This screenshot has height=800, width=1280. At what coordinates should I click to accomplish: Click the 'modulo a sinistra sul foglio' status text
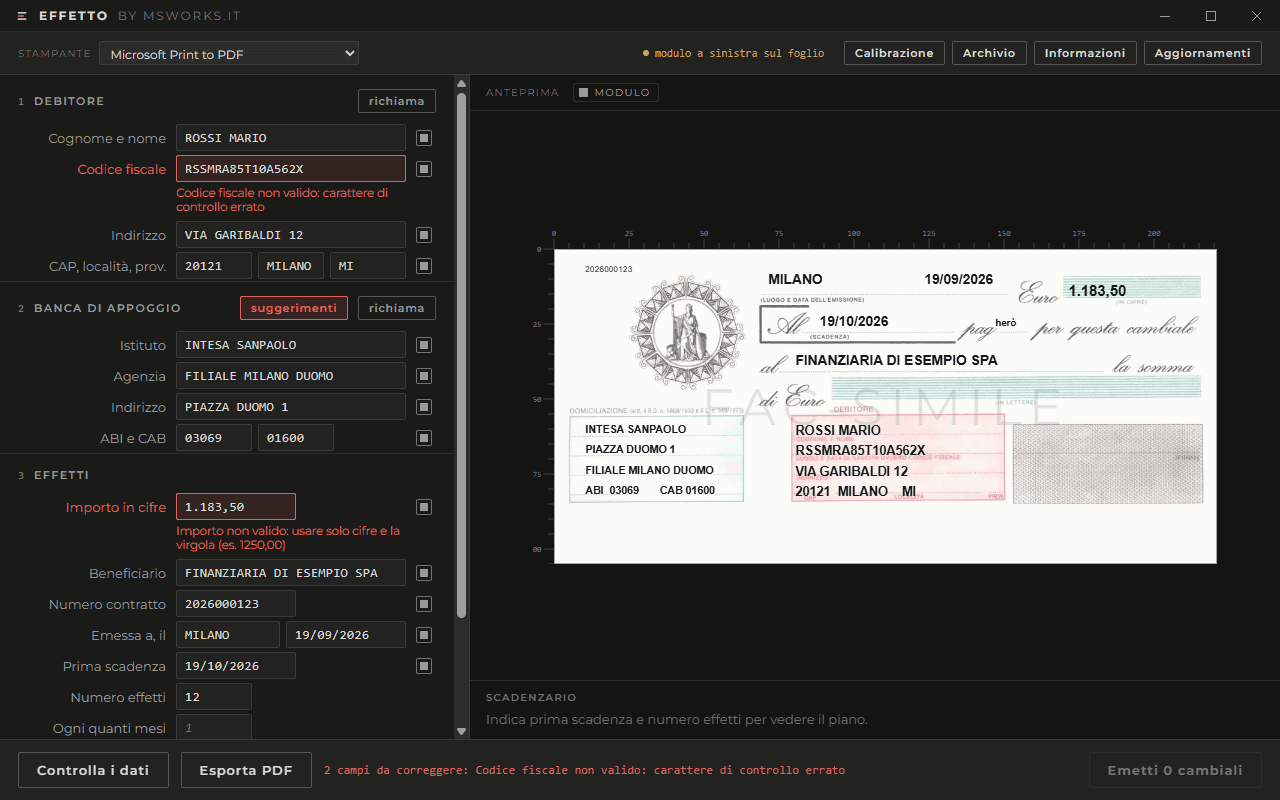tap(740, 54)
